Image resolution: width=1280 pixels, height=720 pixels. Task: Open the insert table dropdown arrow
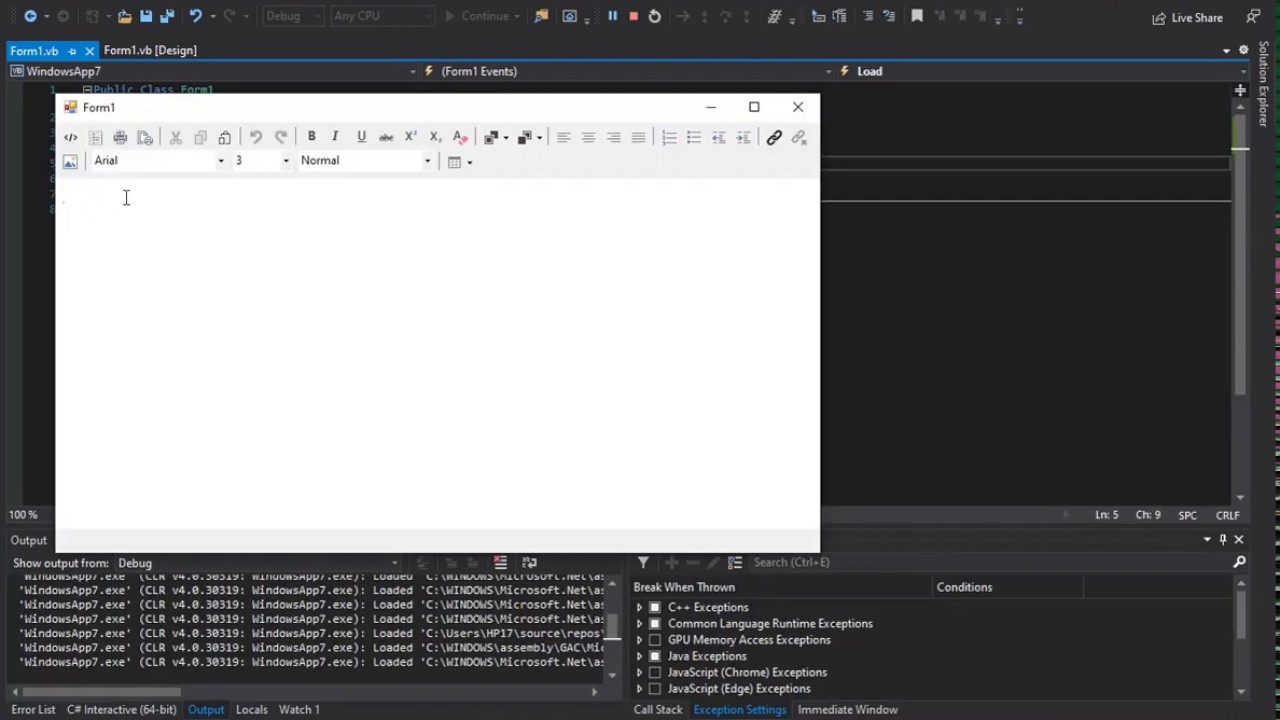pyautogui.click(x=469, y=162)
